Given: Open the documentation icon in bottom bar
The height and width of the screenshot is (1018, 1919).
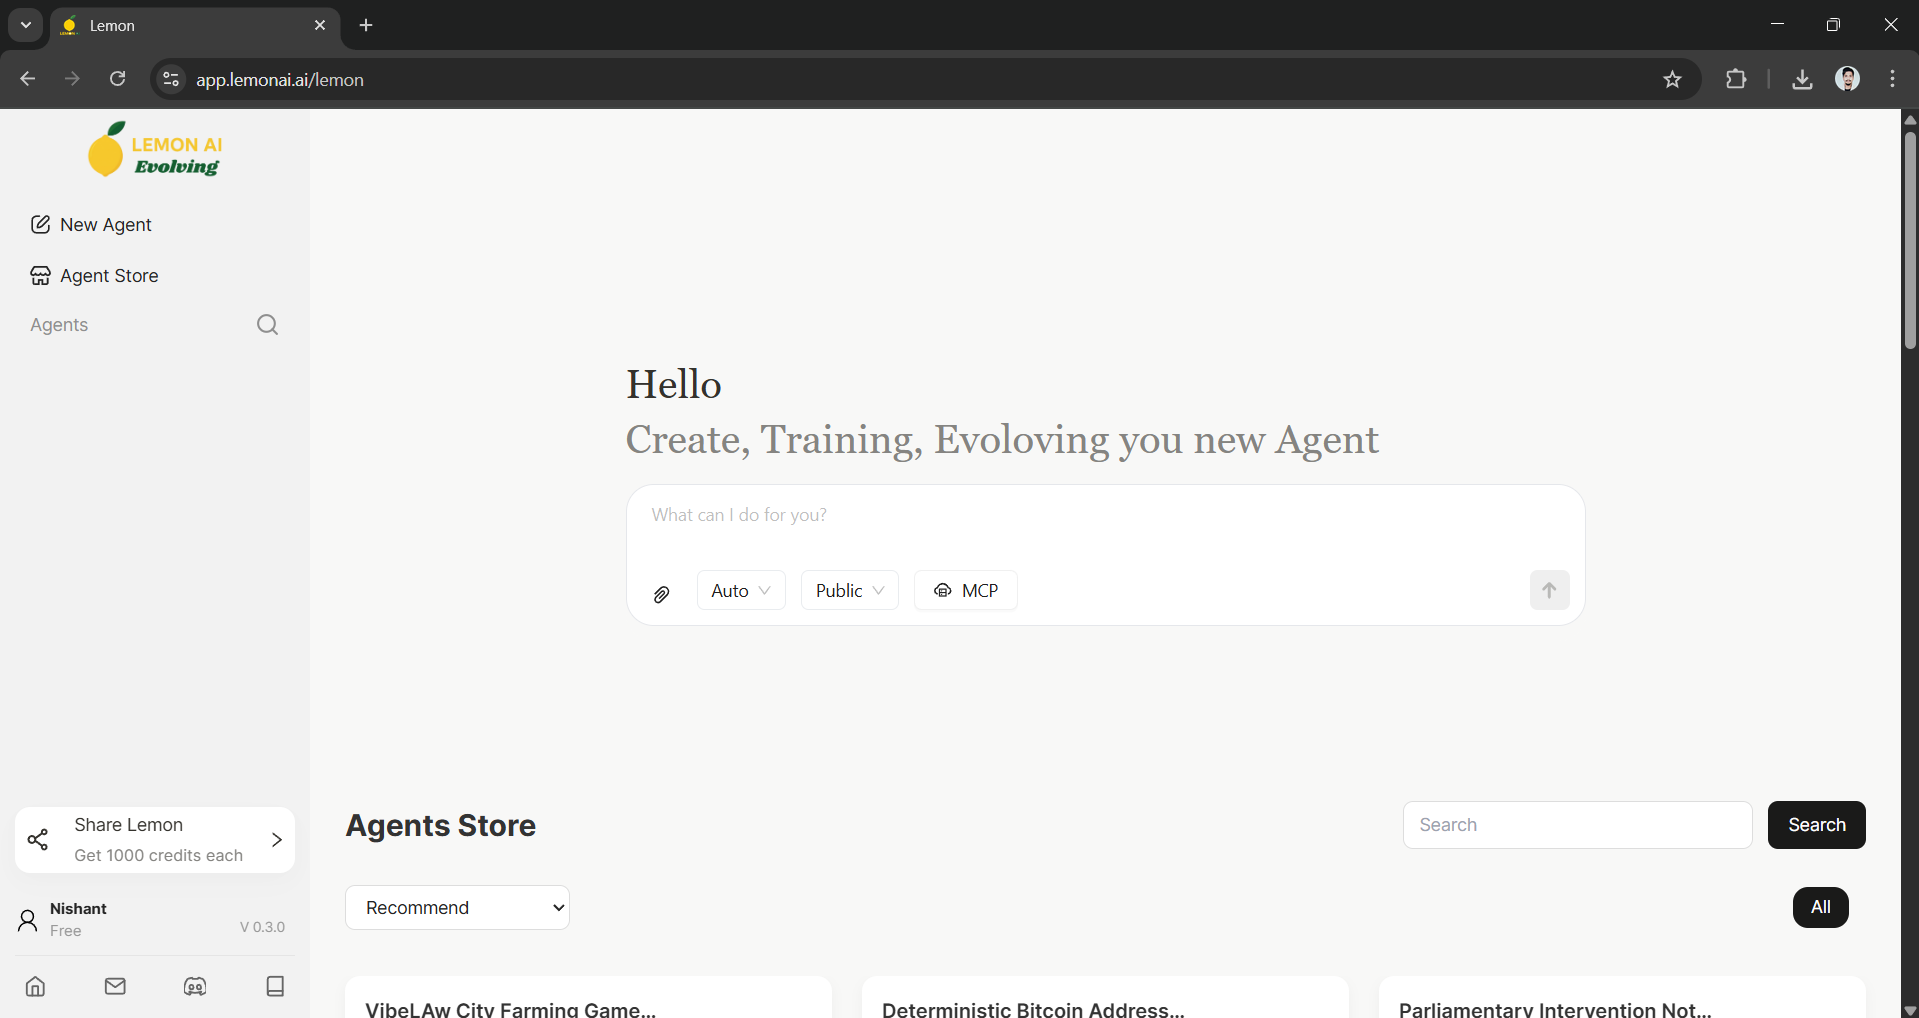Looking at the screenshot, I should pyautogui.click(x=275, y=987).
